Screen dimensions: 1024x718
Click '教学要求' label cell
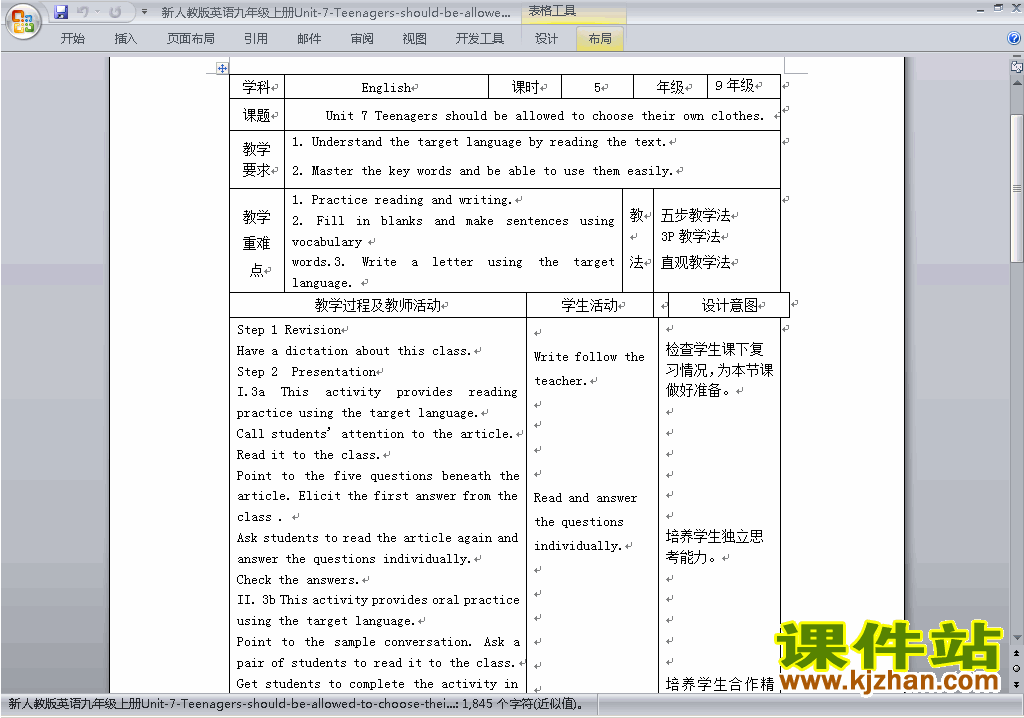click(257, 159)
